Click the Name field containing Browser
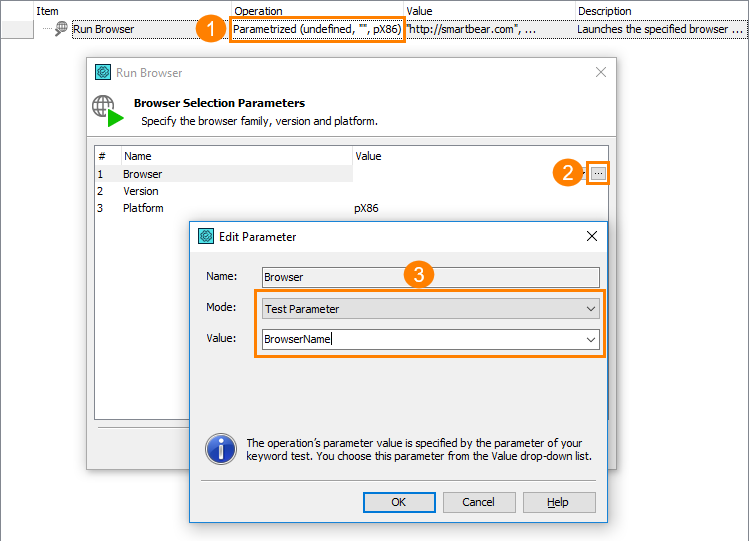Screen dimensions: 749x541 pyautogui.click(x=430, y=277)
